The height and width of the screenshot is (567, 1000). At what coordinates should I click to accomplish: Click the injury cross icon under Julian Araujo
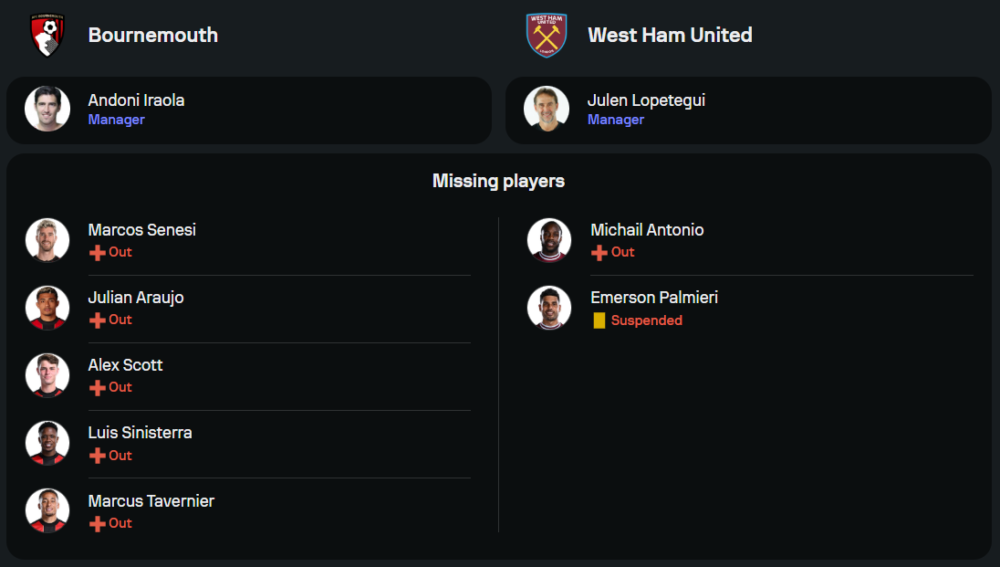click(x=97, y=321)
